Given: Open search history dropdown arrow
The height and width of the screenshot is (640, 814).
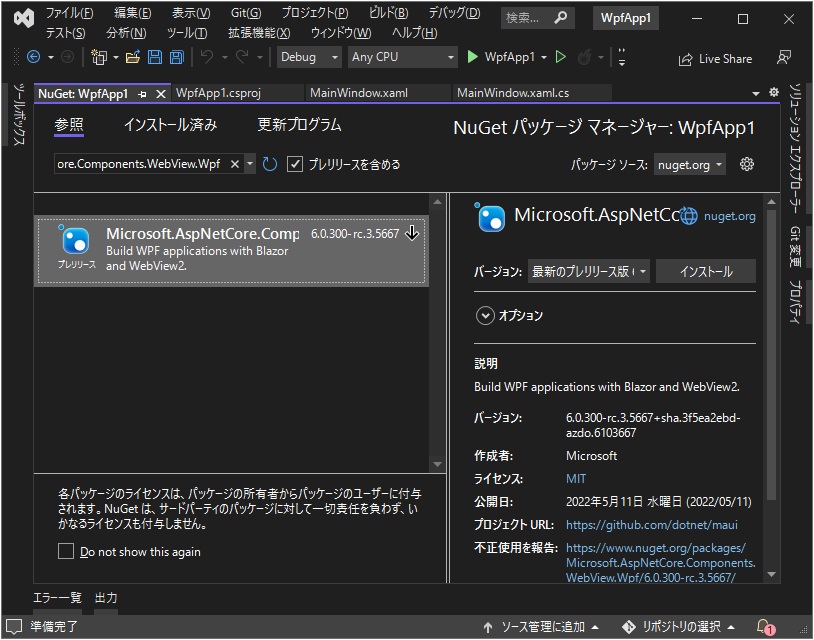Looking at the screenshot, I should [250, 164].
